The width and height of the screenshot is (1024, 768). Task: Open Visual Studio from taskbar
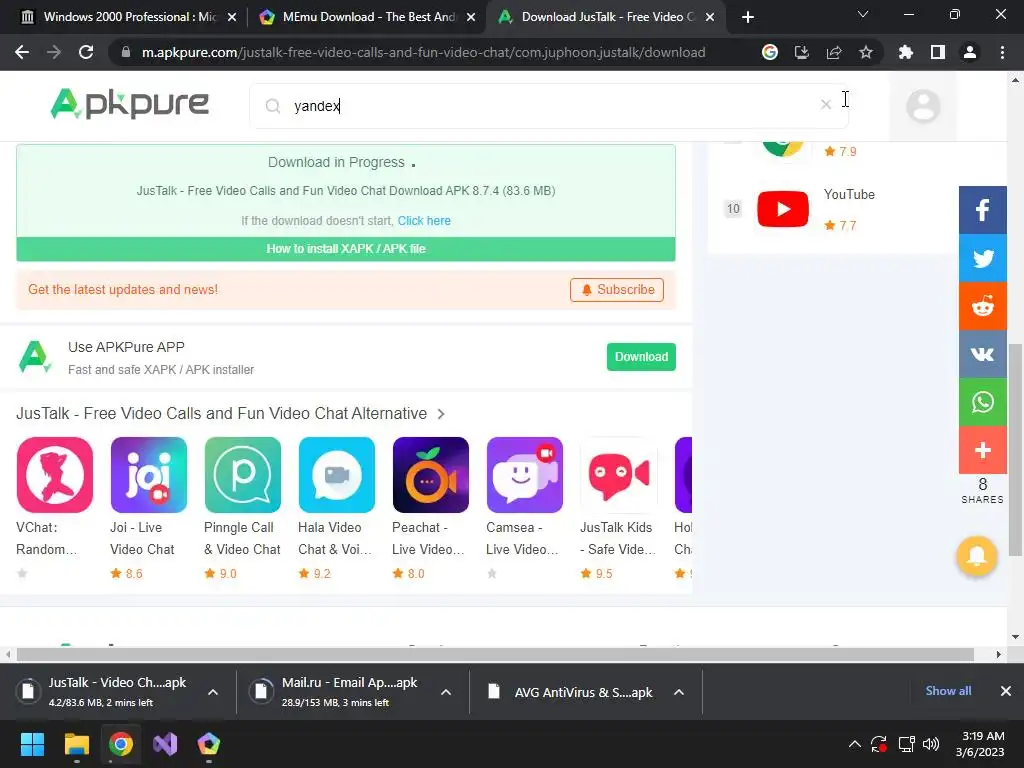pyautogui.click(x=165, y=744)
